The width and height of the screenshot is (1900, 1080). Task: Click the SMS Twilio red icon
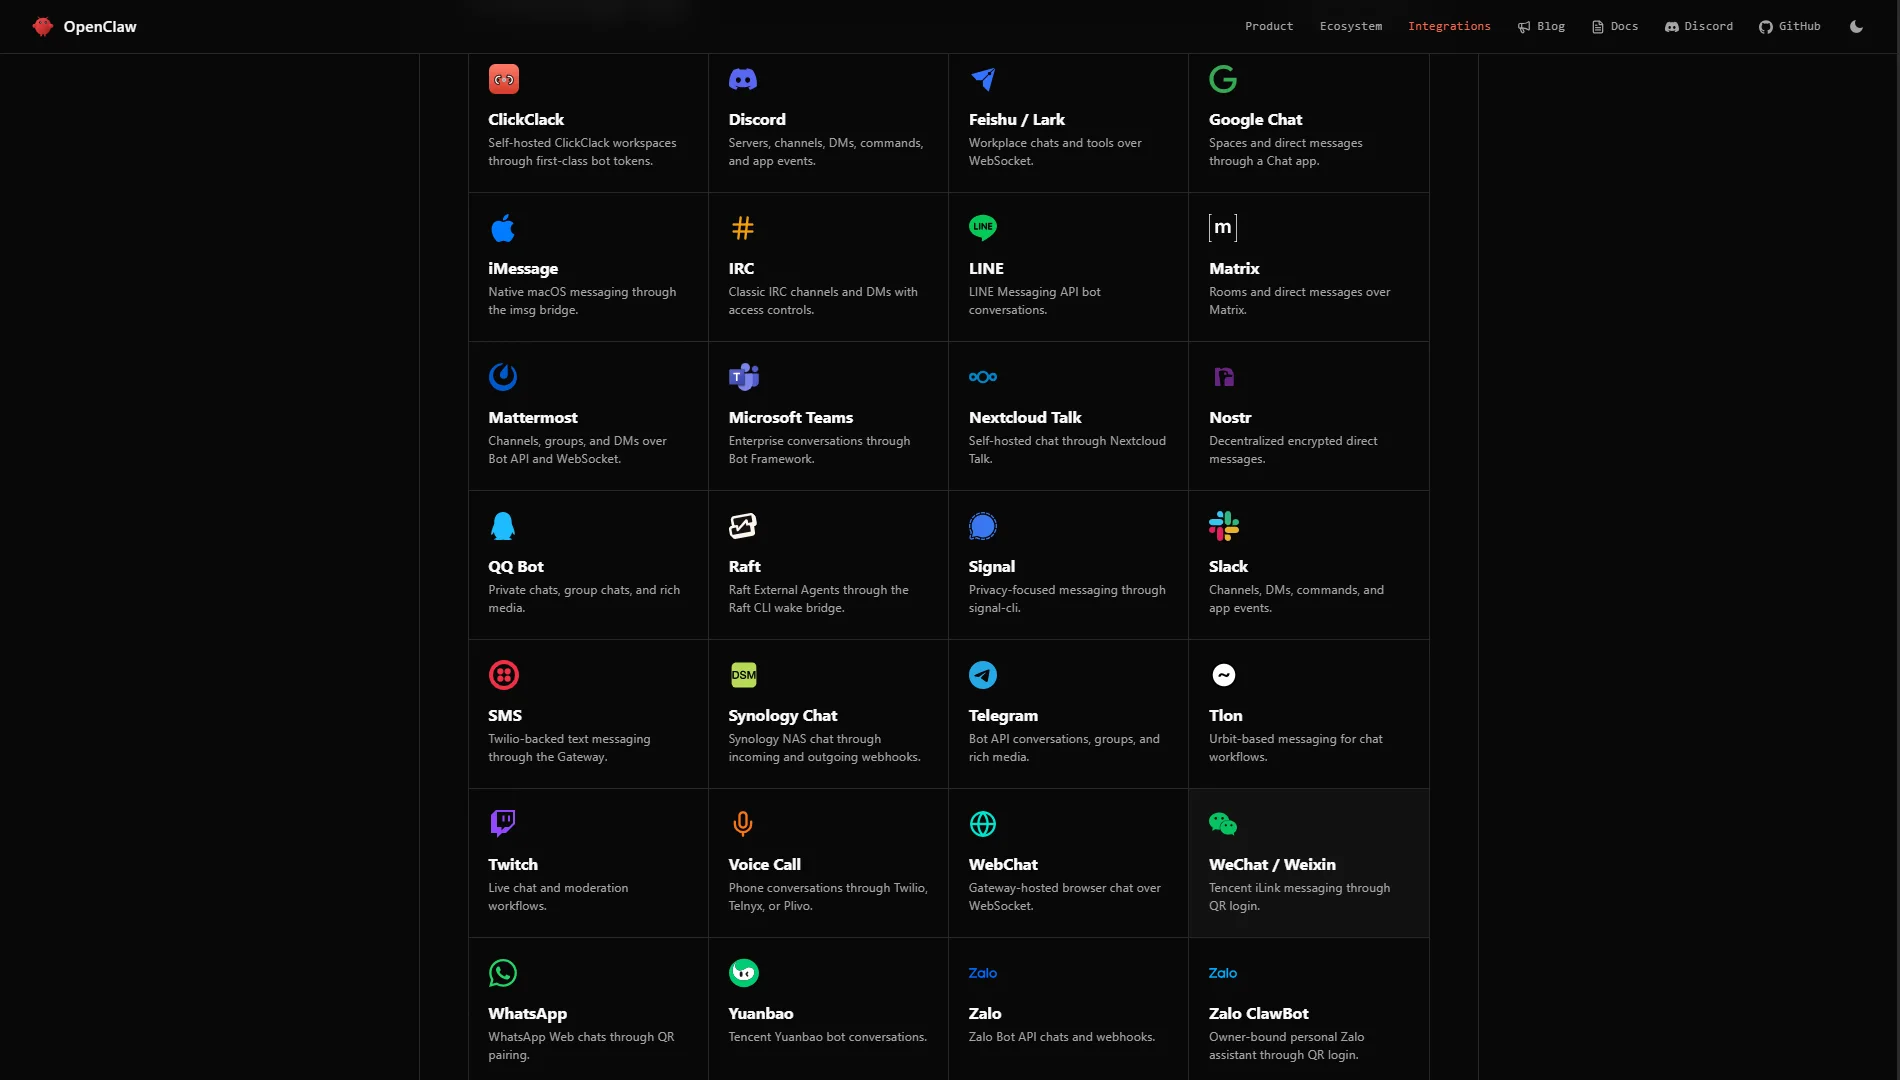coord(503,675)
